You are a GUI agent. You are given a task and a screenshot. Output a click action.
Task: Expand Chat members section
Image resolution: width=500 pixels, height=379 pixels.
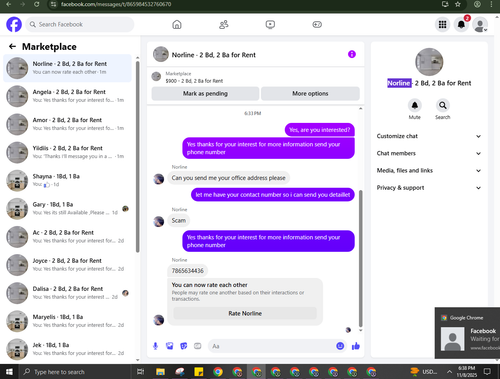pos(429,153)
